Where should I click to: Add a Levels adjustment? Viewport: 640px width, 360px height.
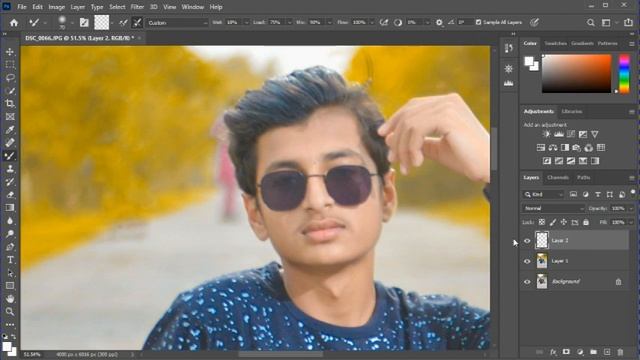pyautogui.click(x=559, y=134)
